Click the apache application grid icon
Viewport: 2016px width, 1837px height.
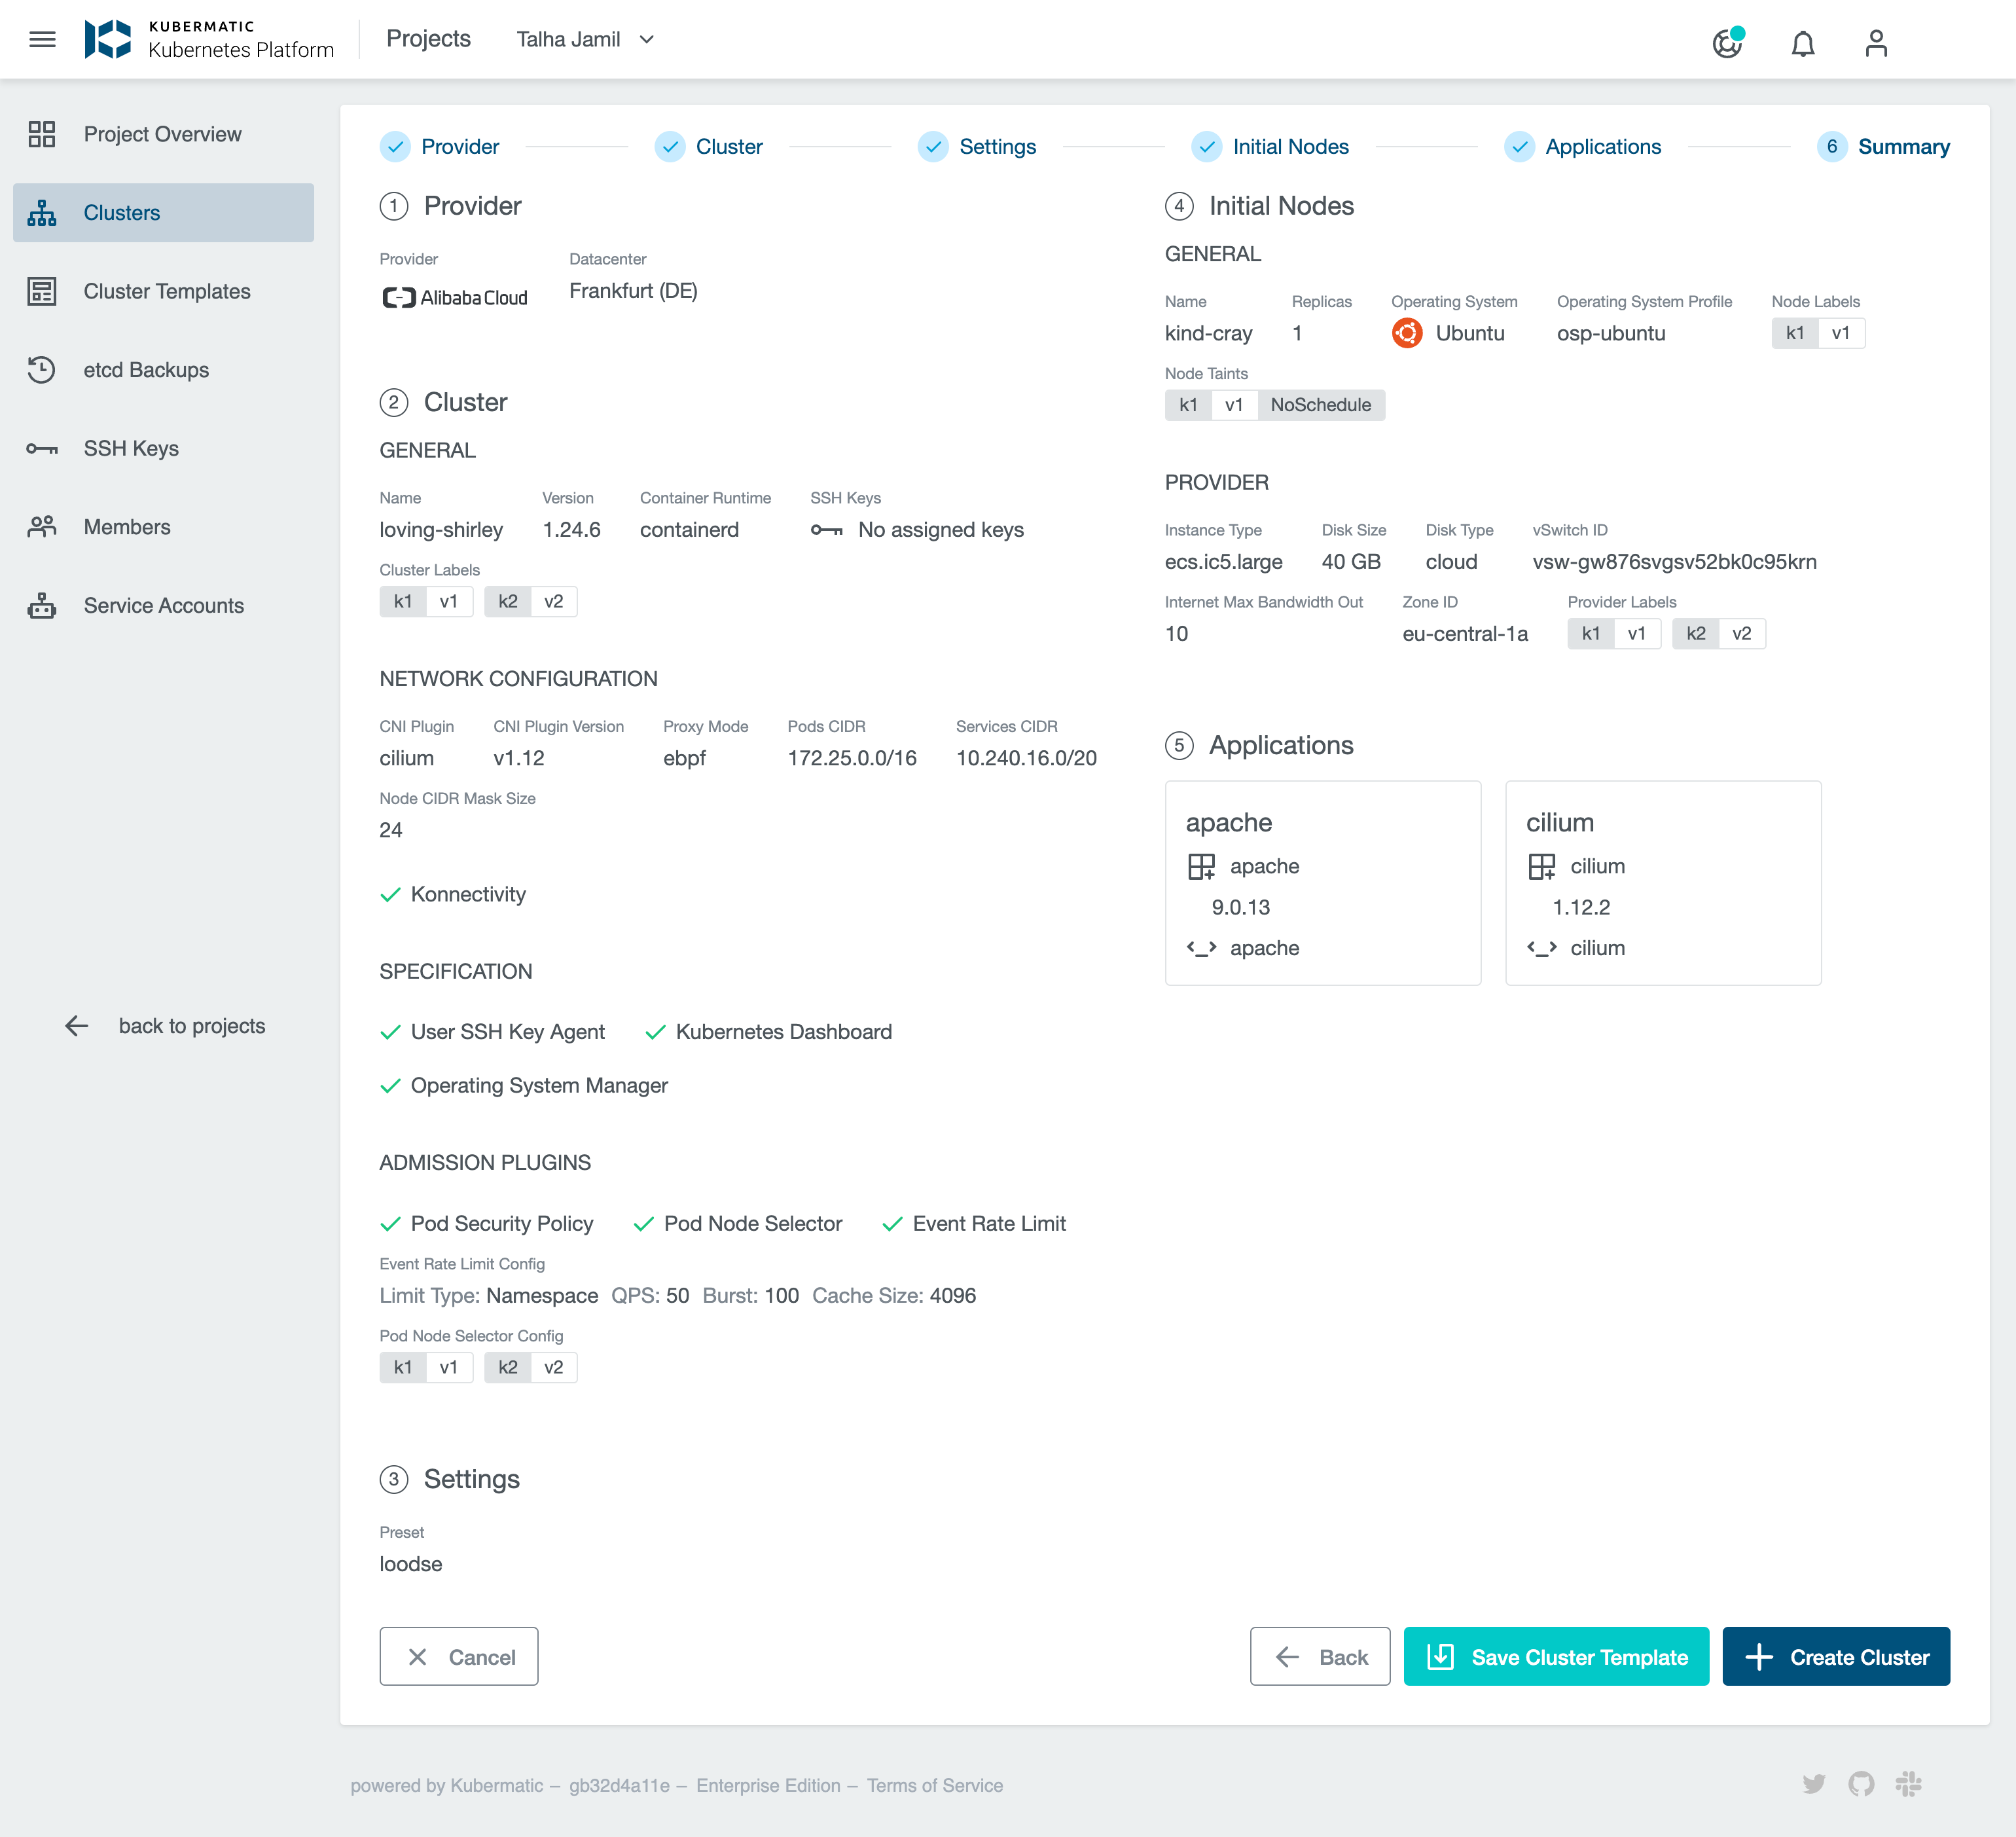pos(1201,866)
